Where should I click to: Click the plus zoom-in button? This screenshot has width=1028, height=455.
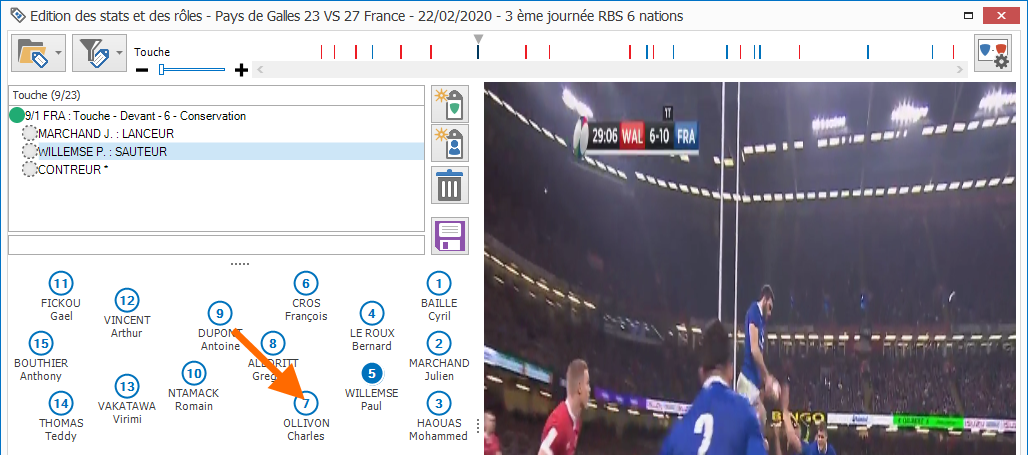pyautogui.click(x=242, y=69)
